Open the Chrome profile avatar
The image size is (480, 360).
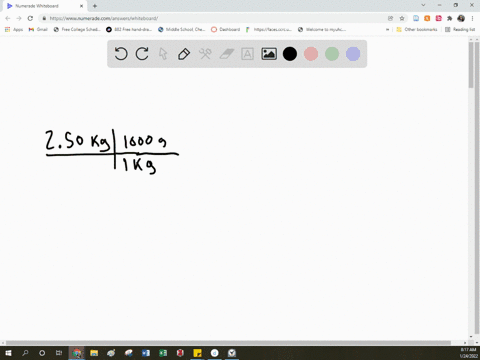tap(461, 18)
